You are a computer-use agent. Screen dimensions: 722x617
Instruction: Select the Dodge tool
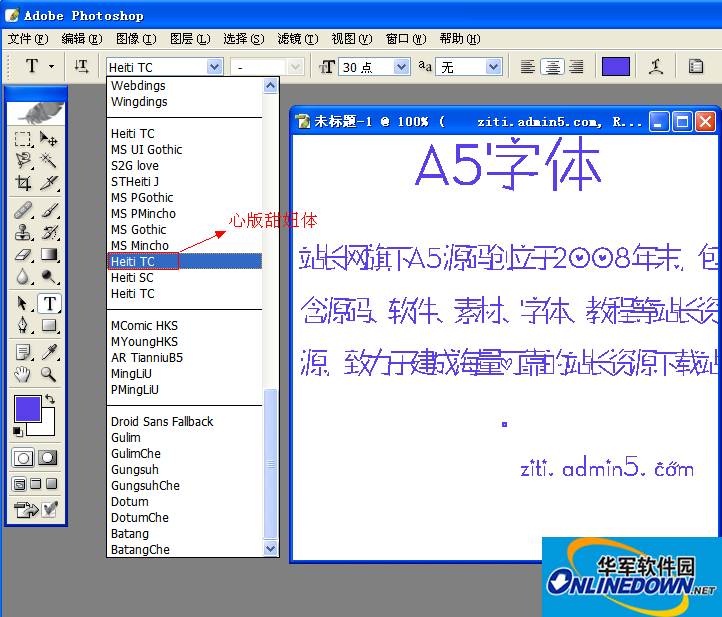click(48, 276)
